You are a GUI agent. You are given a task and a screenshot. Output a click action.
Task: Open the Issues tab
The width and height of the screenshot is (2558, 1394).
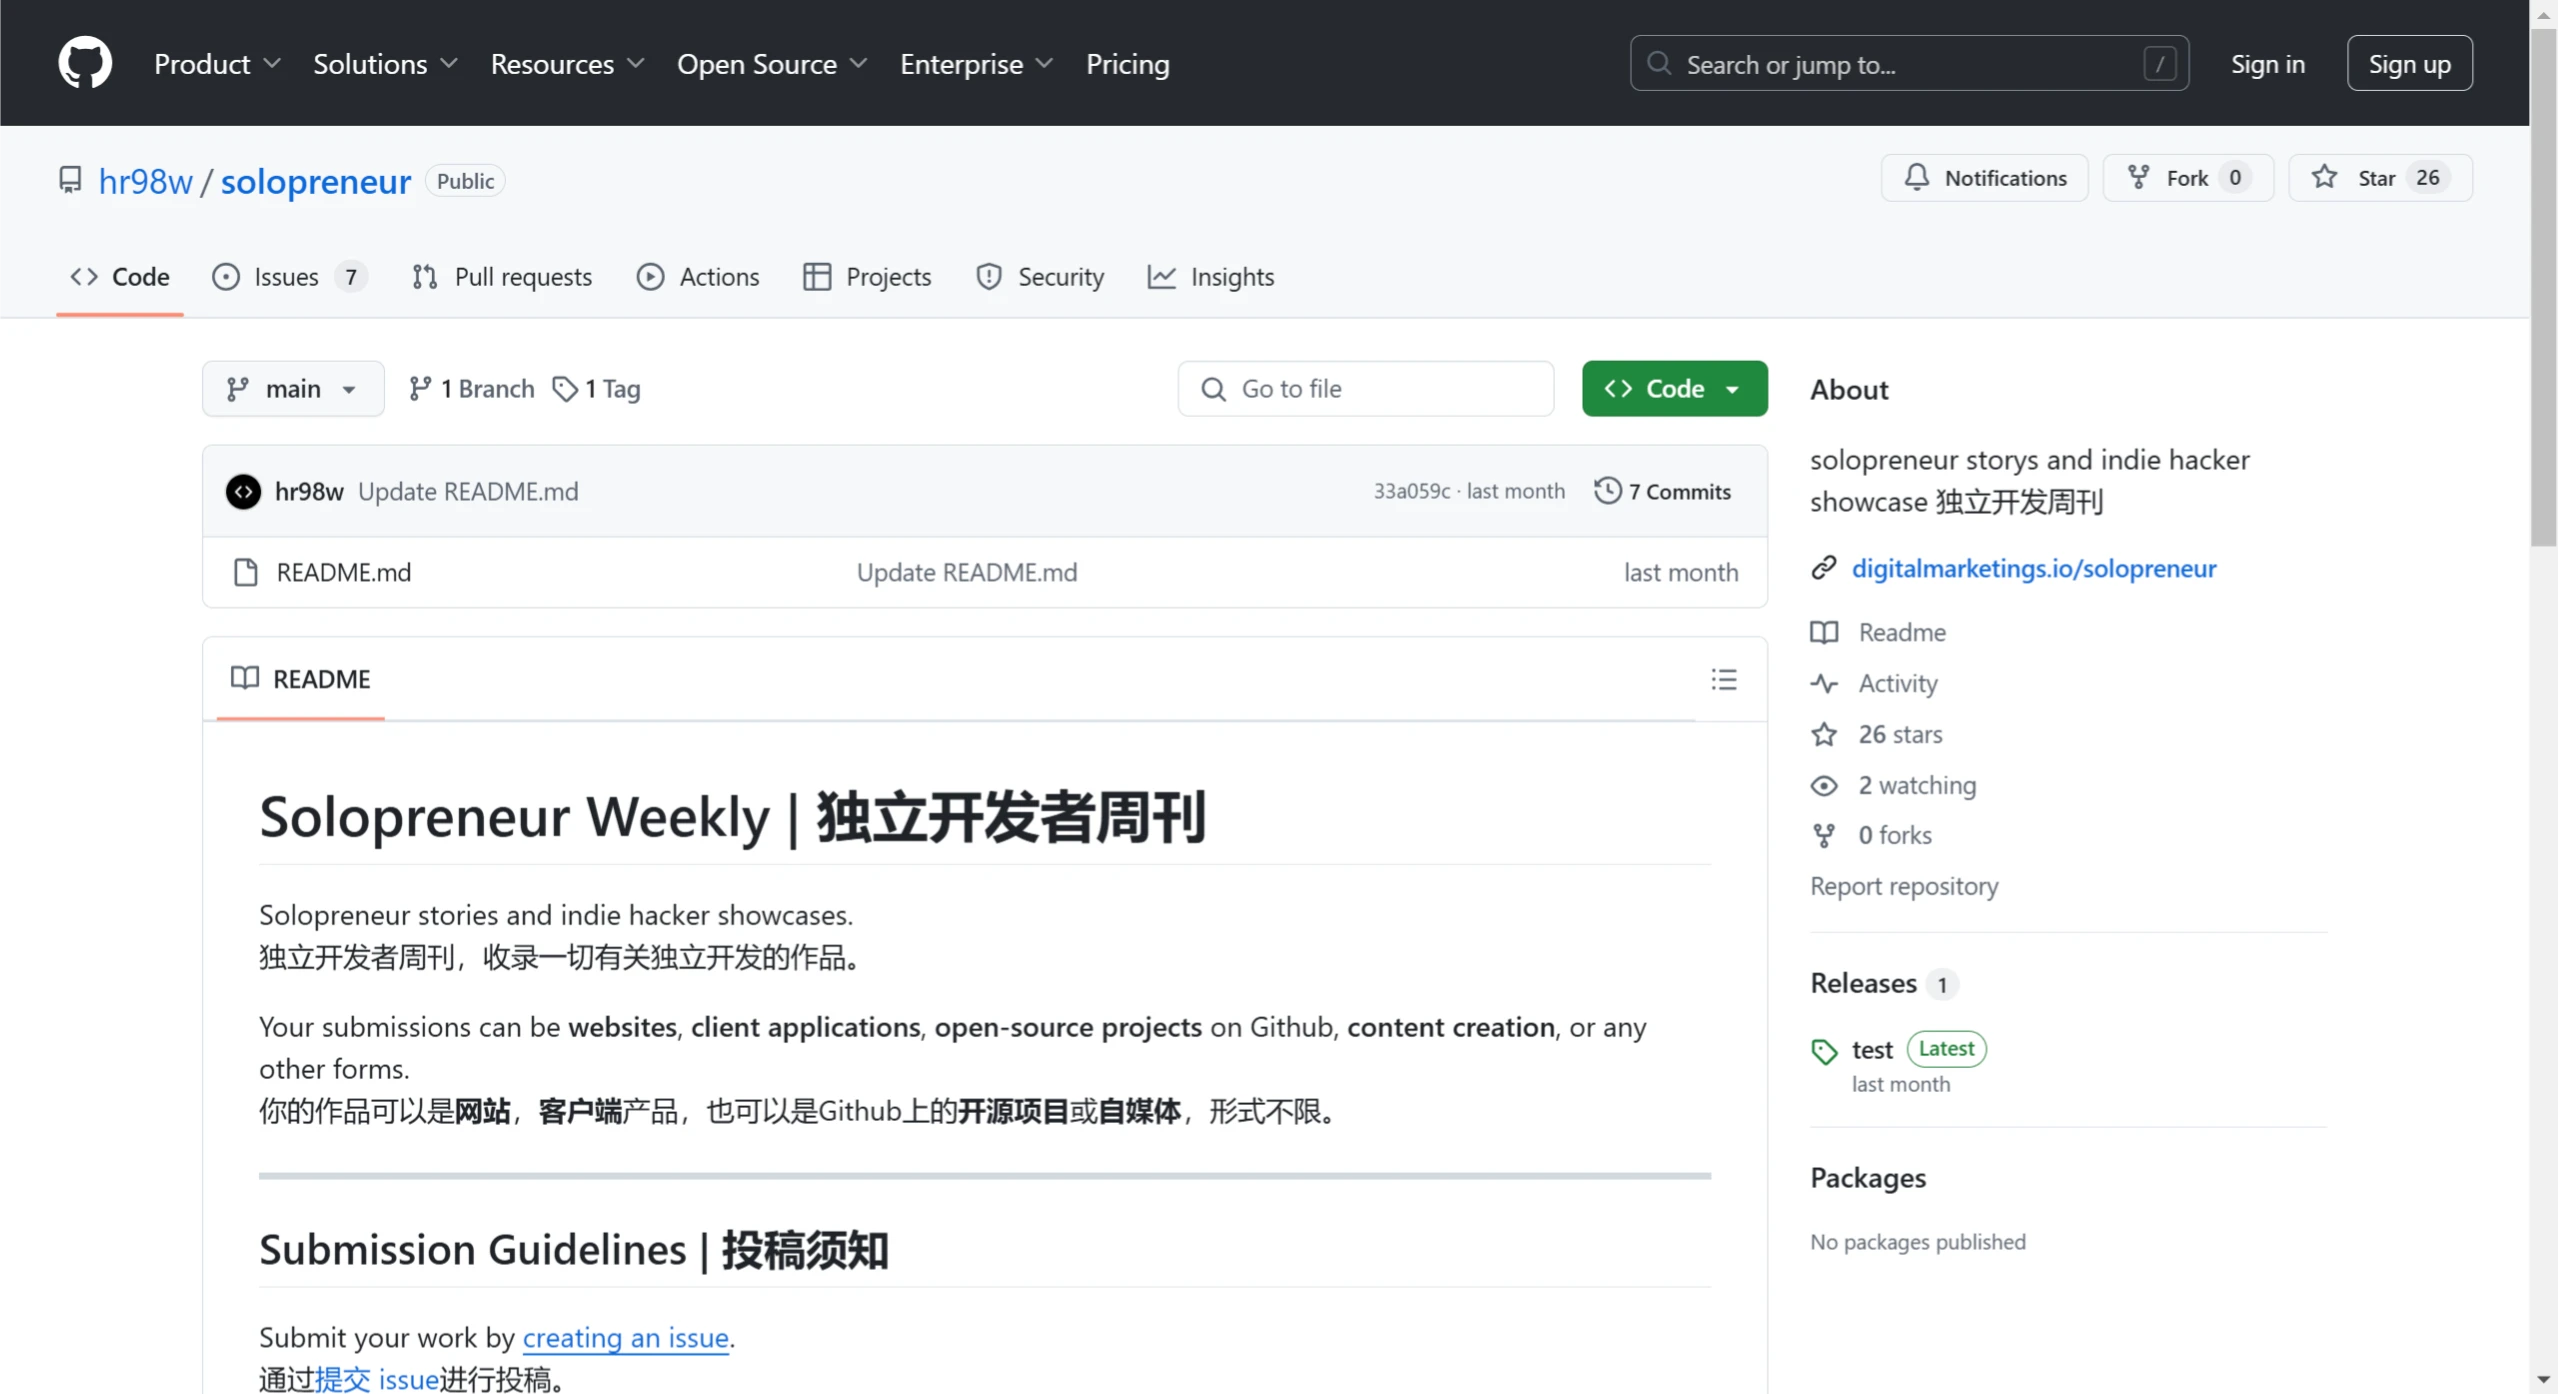pyautogui.click(x=290, y=276)
